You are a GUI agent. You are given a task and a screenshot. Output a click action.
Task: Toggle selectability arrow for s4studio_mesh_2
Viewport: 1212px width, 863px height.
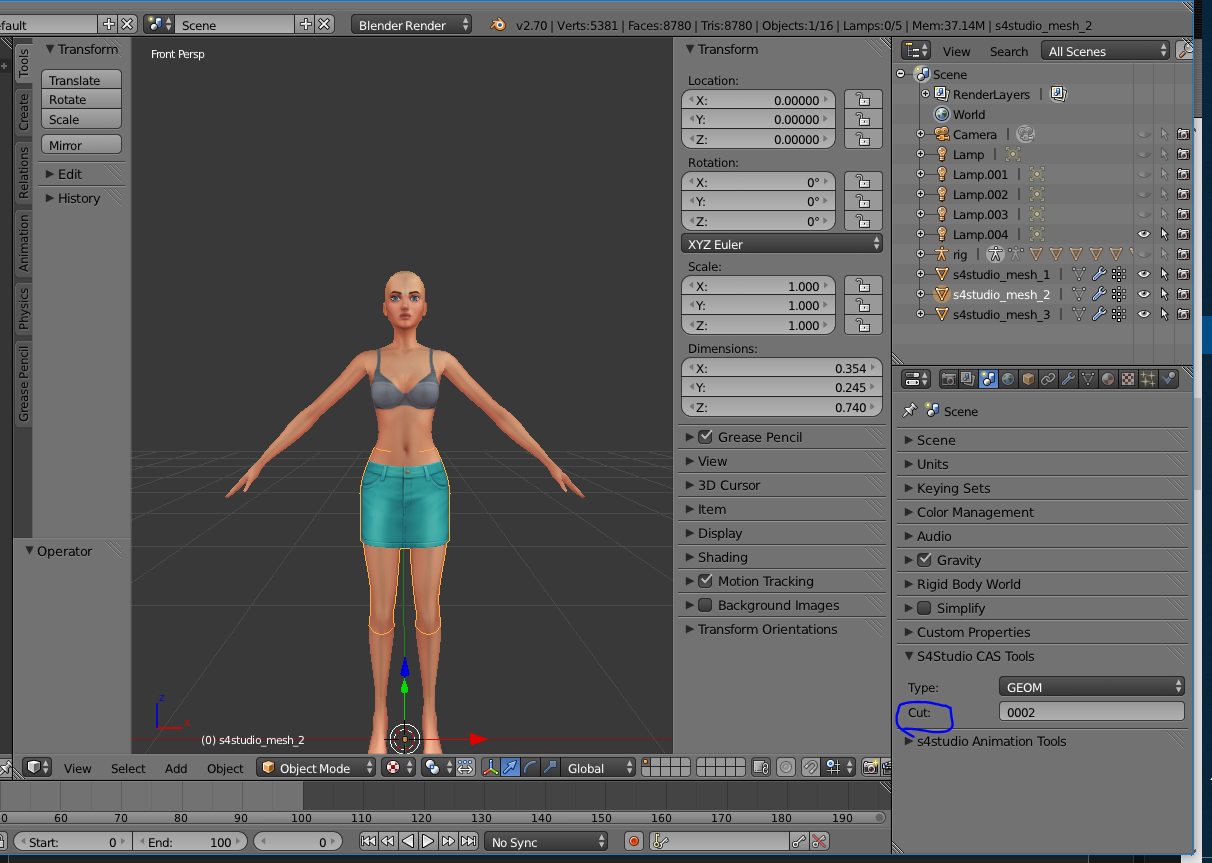[x=1164, y=294]
